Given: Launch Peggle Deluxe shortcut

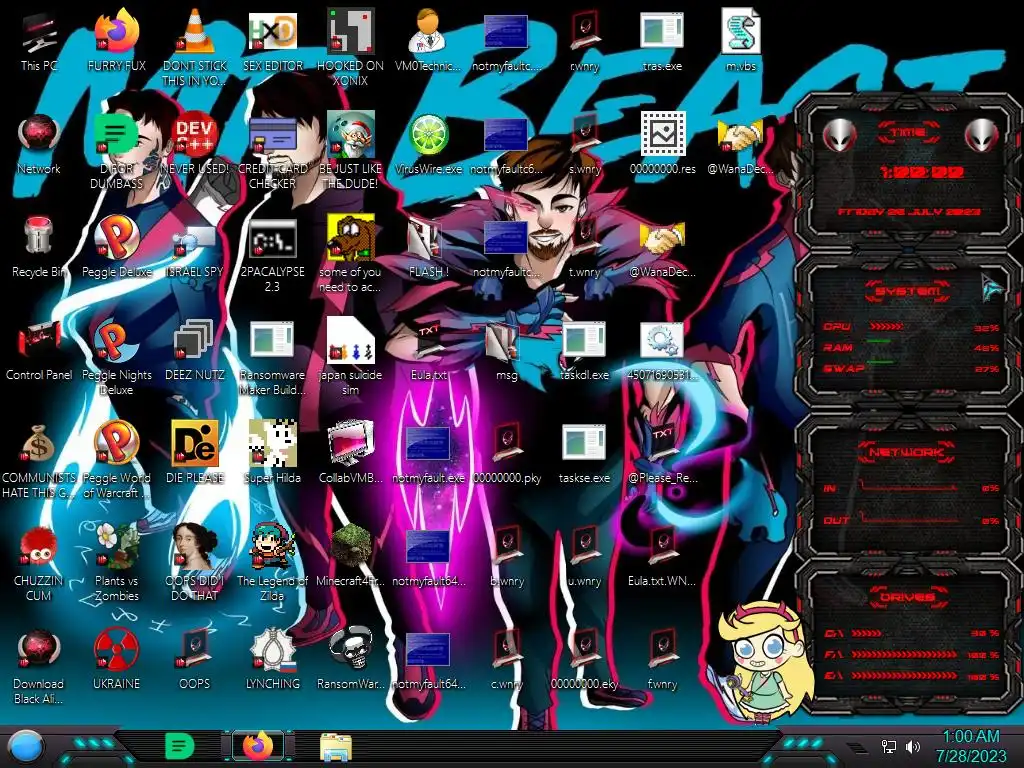Looking at the screenshot, I should (x=116, y=247).
